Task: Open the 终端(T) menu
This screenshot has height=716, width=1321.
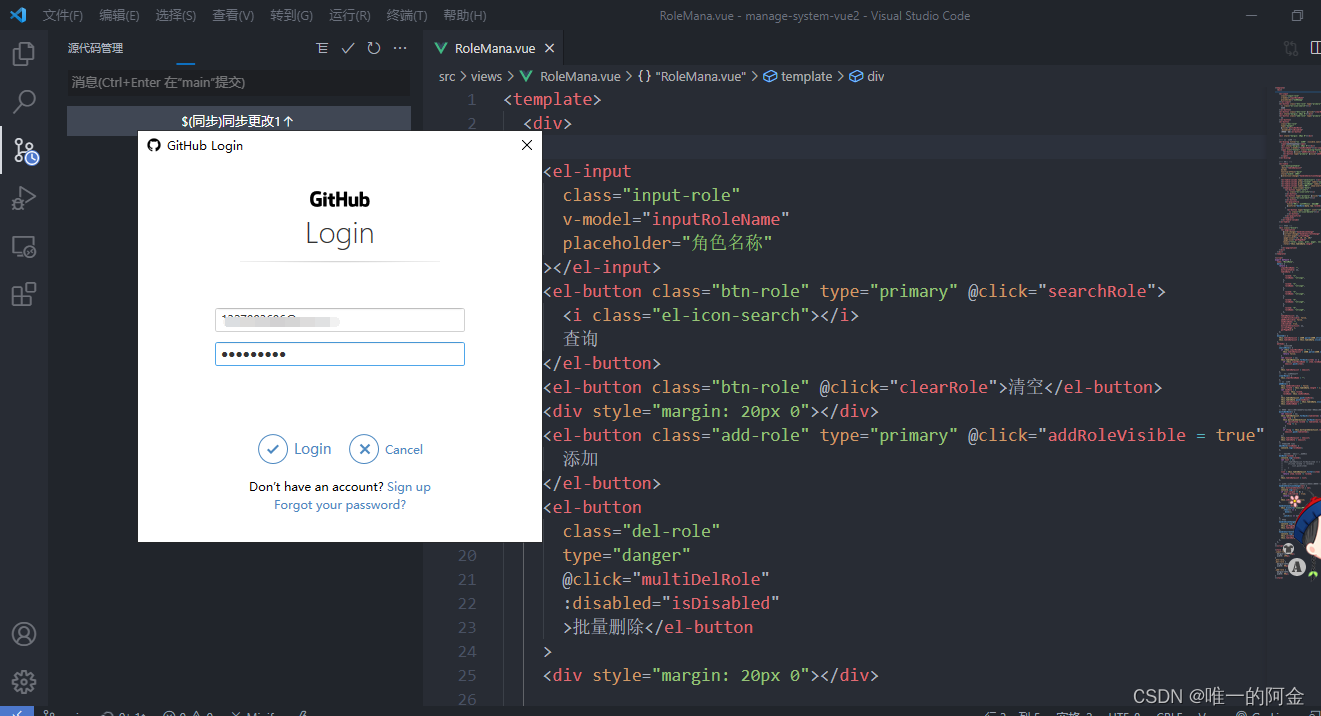Action: (x=407, y=16)
